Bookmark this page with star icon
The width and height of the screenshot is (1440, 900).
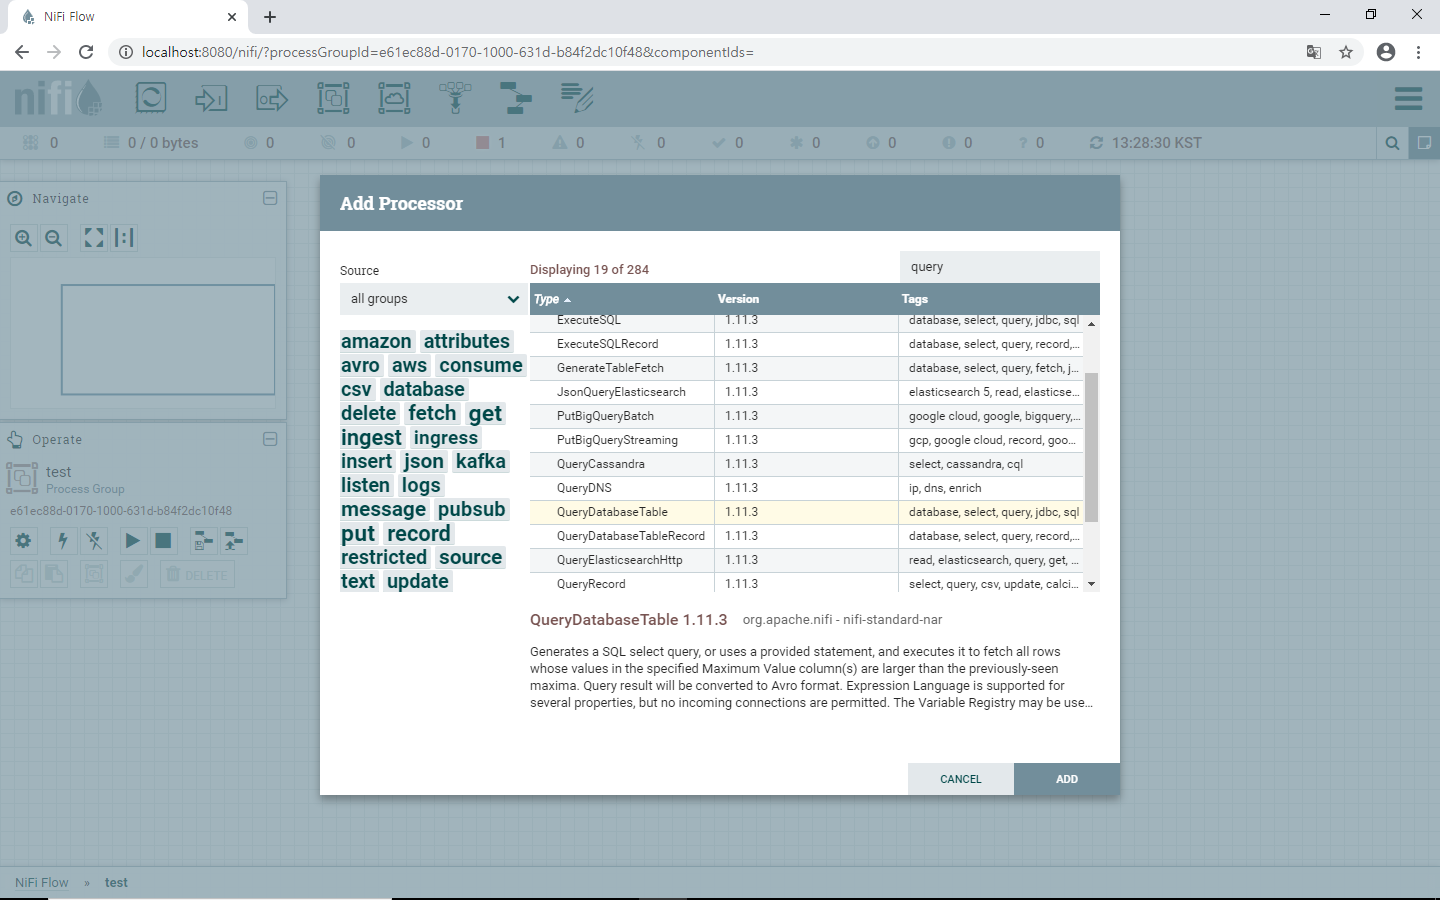1346,52
